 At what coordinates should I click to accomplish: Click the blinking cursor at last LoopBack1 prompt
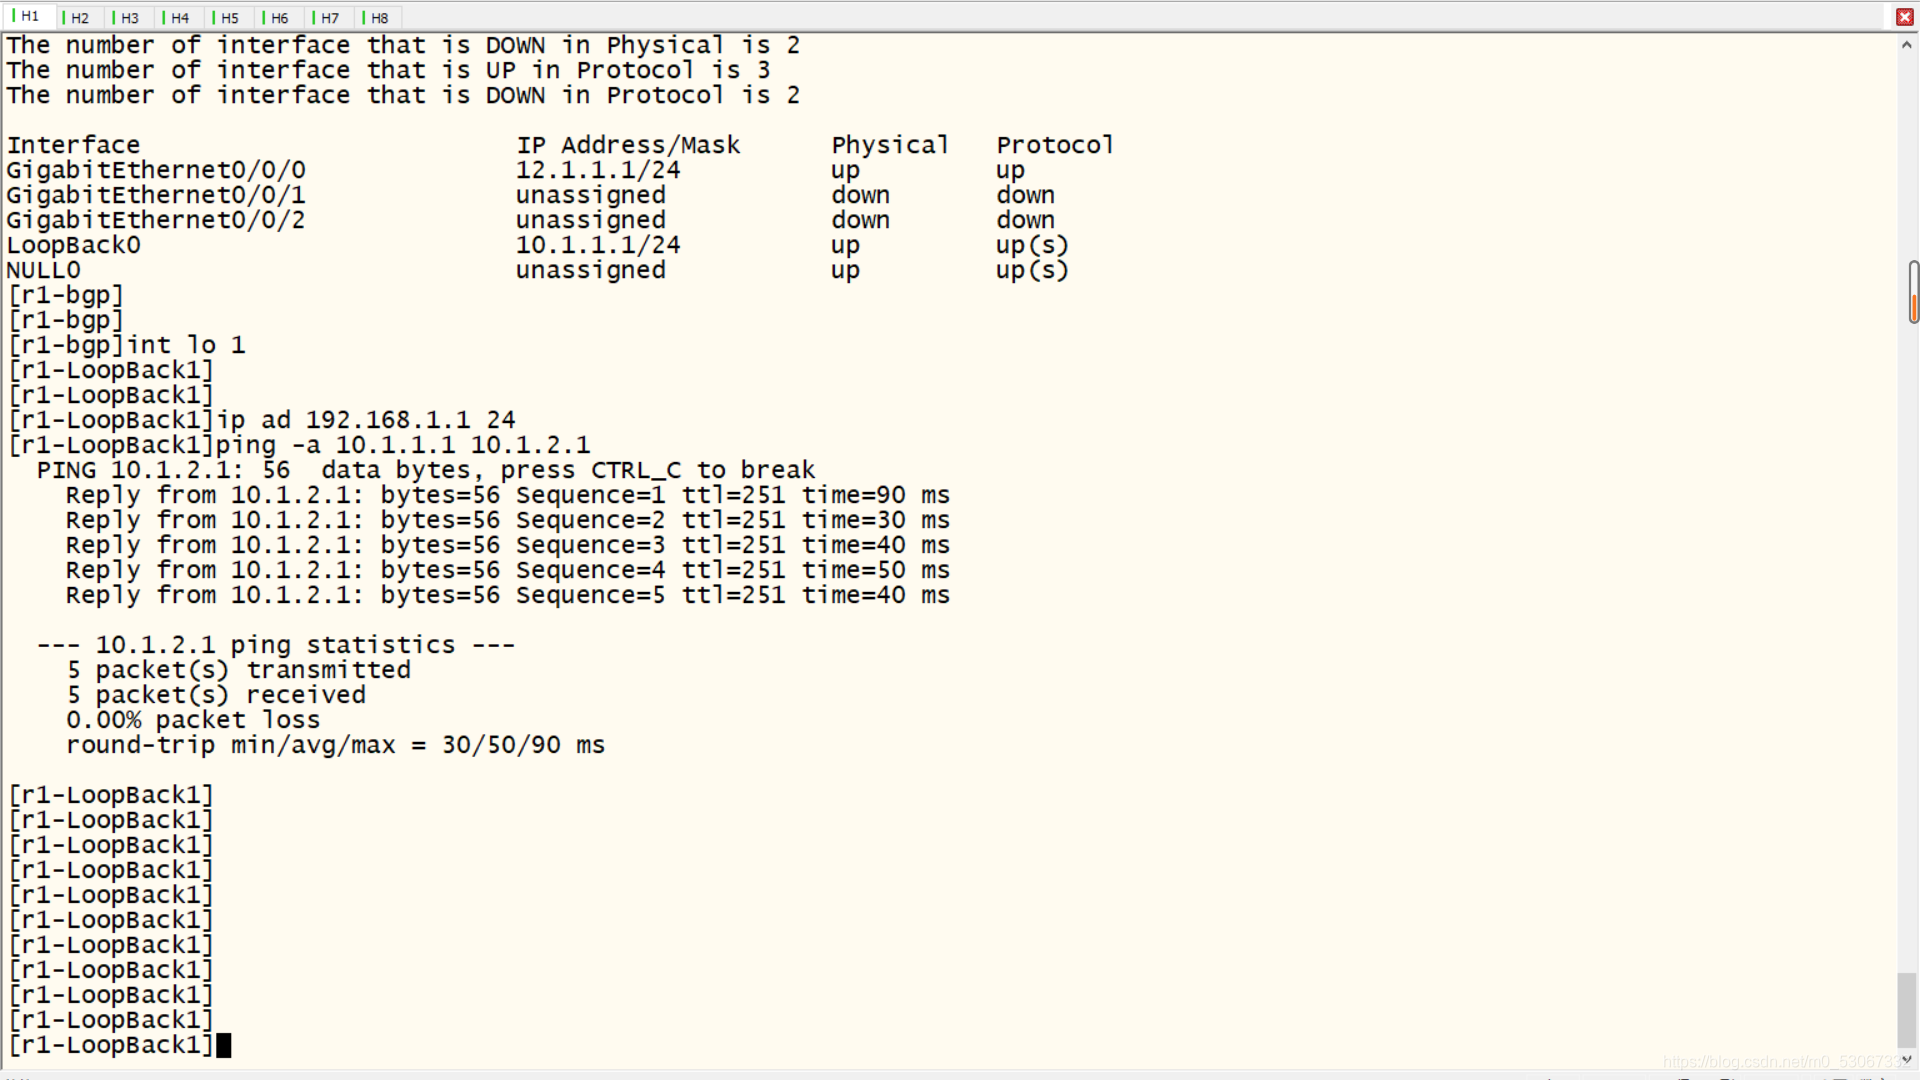[224, 1046]
